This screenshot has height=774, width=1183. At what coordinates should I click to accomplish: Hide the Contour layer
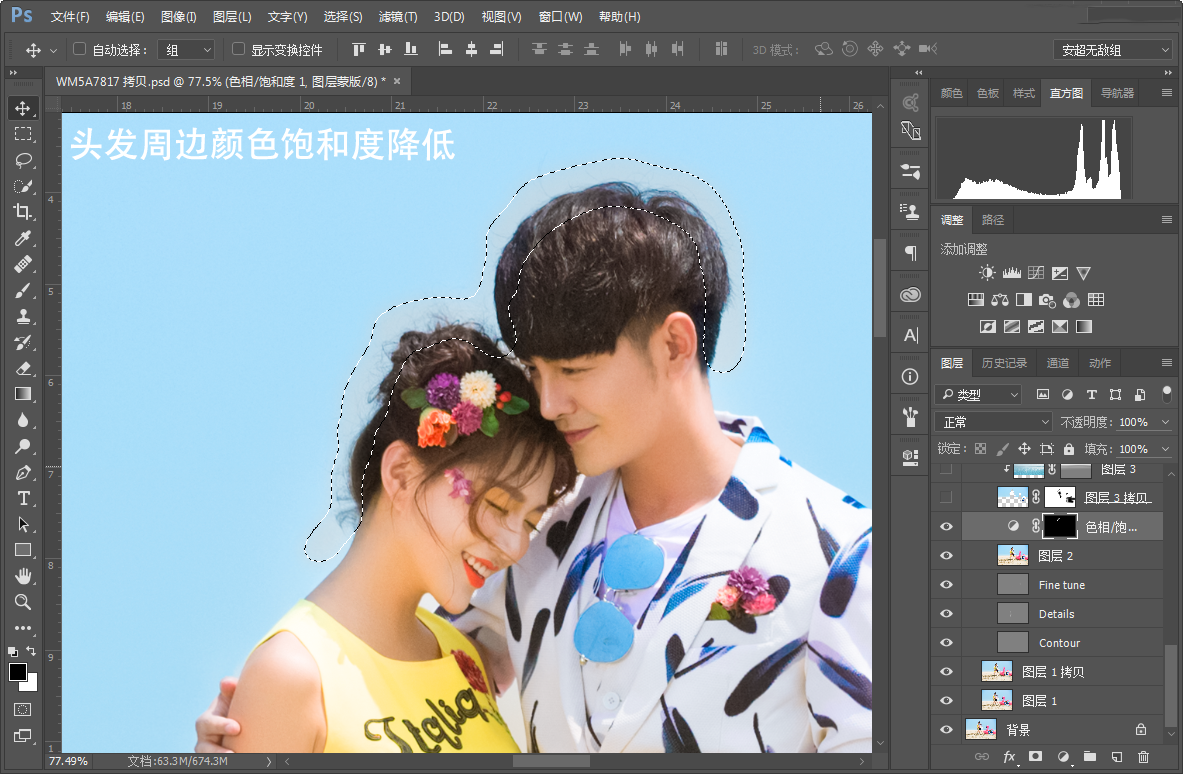click(x=946, y=643)
